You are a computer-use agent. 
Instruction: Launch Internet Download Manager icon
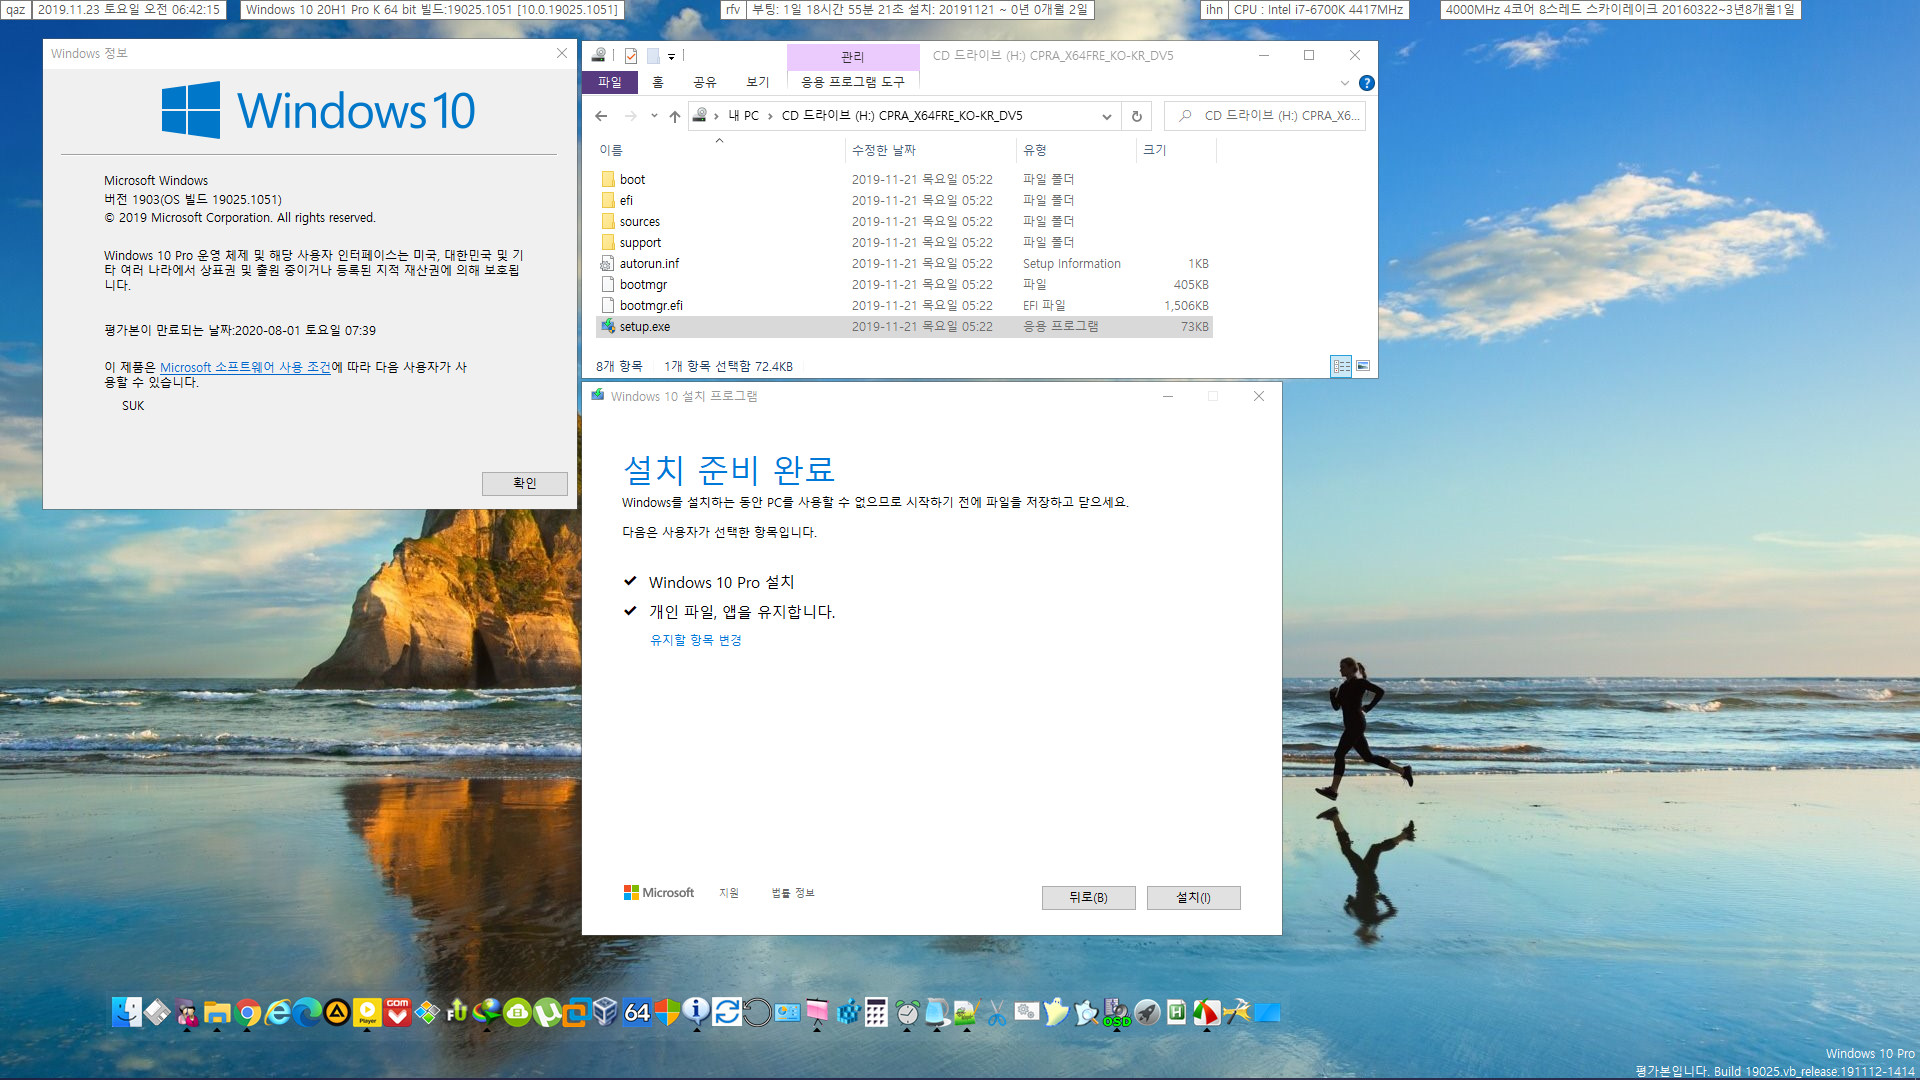point(487,1013)
